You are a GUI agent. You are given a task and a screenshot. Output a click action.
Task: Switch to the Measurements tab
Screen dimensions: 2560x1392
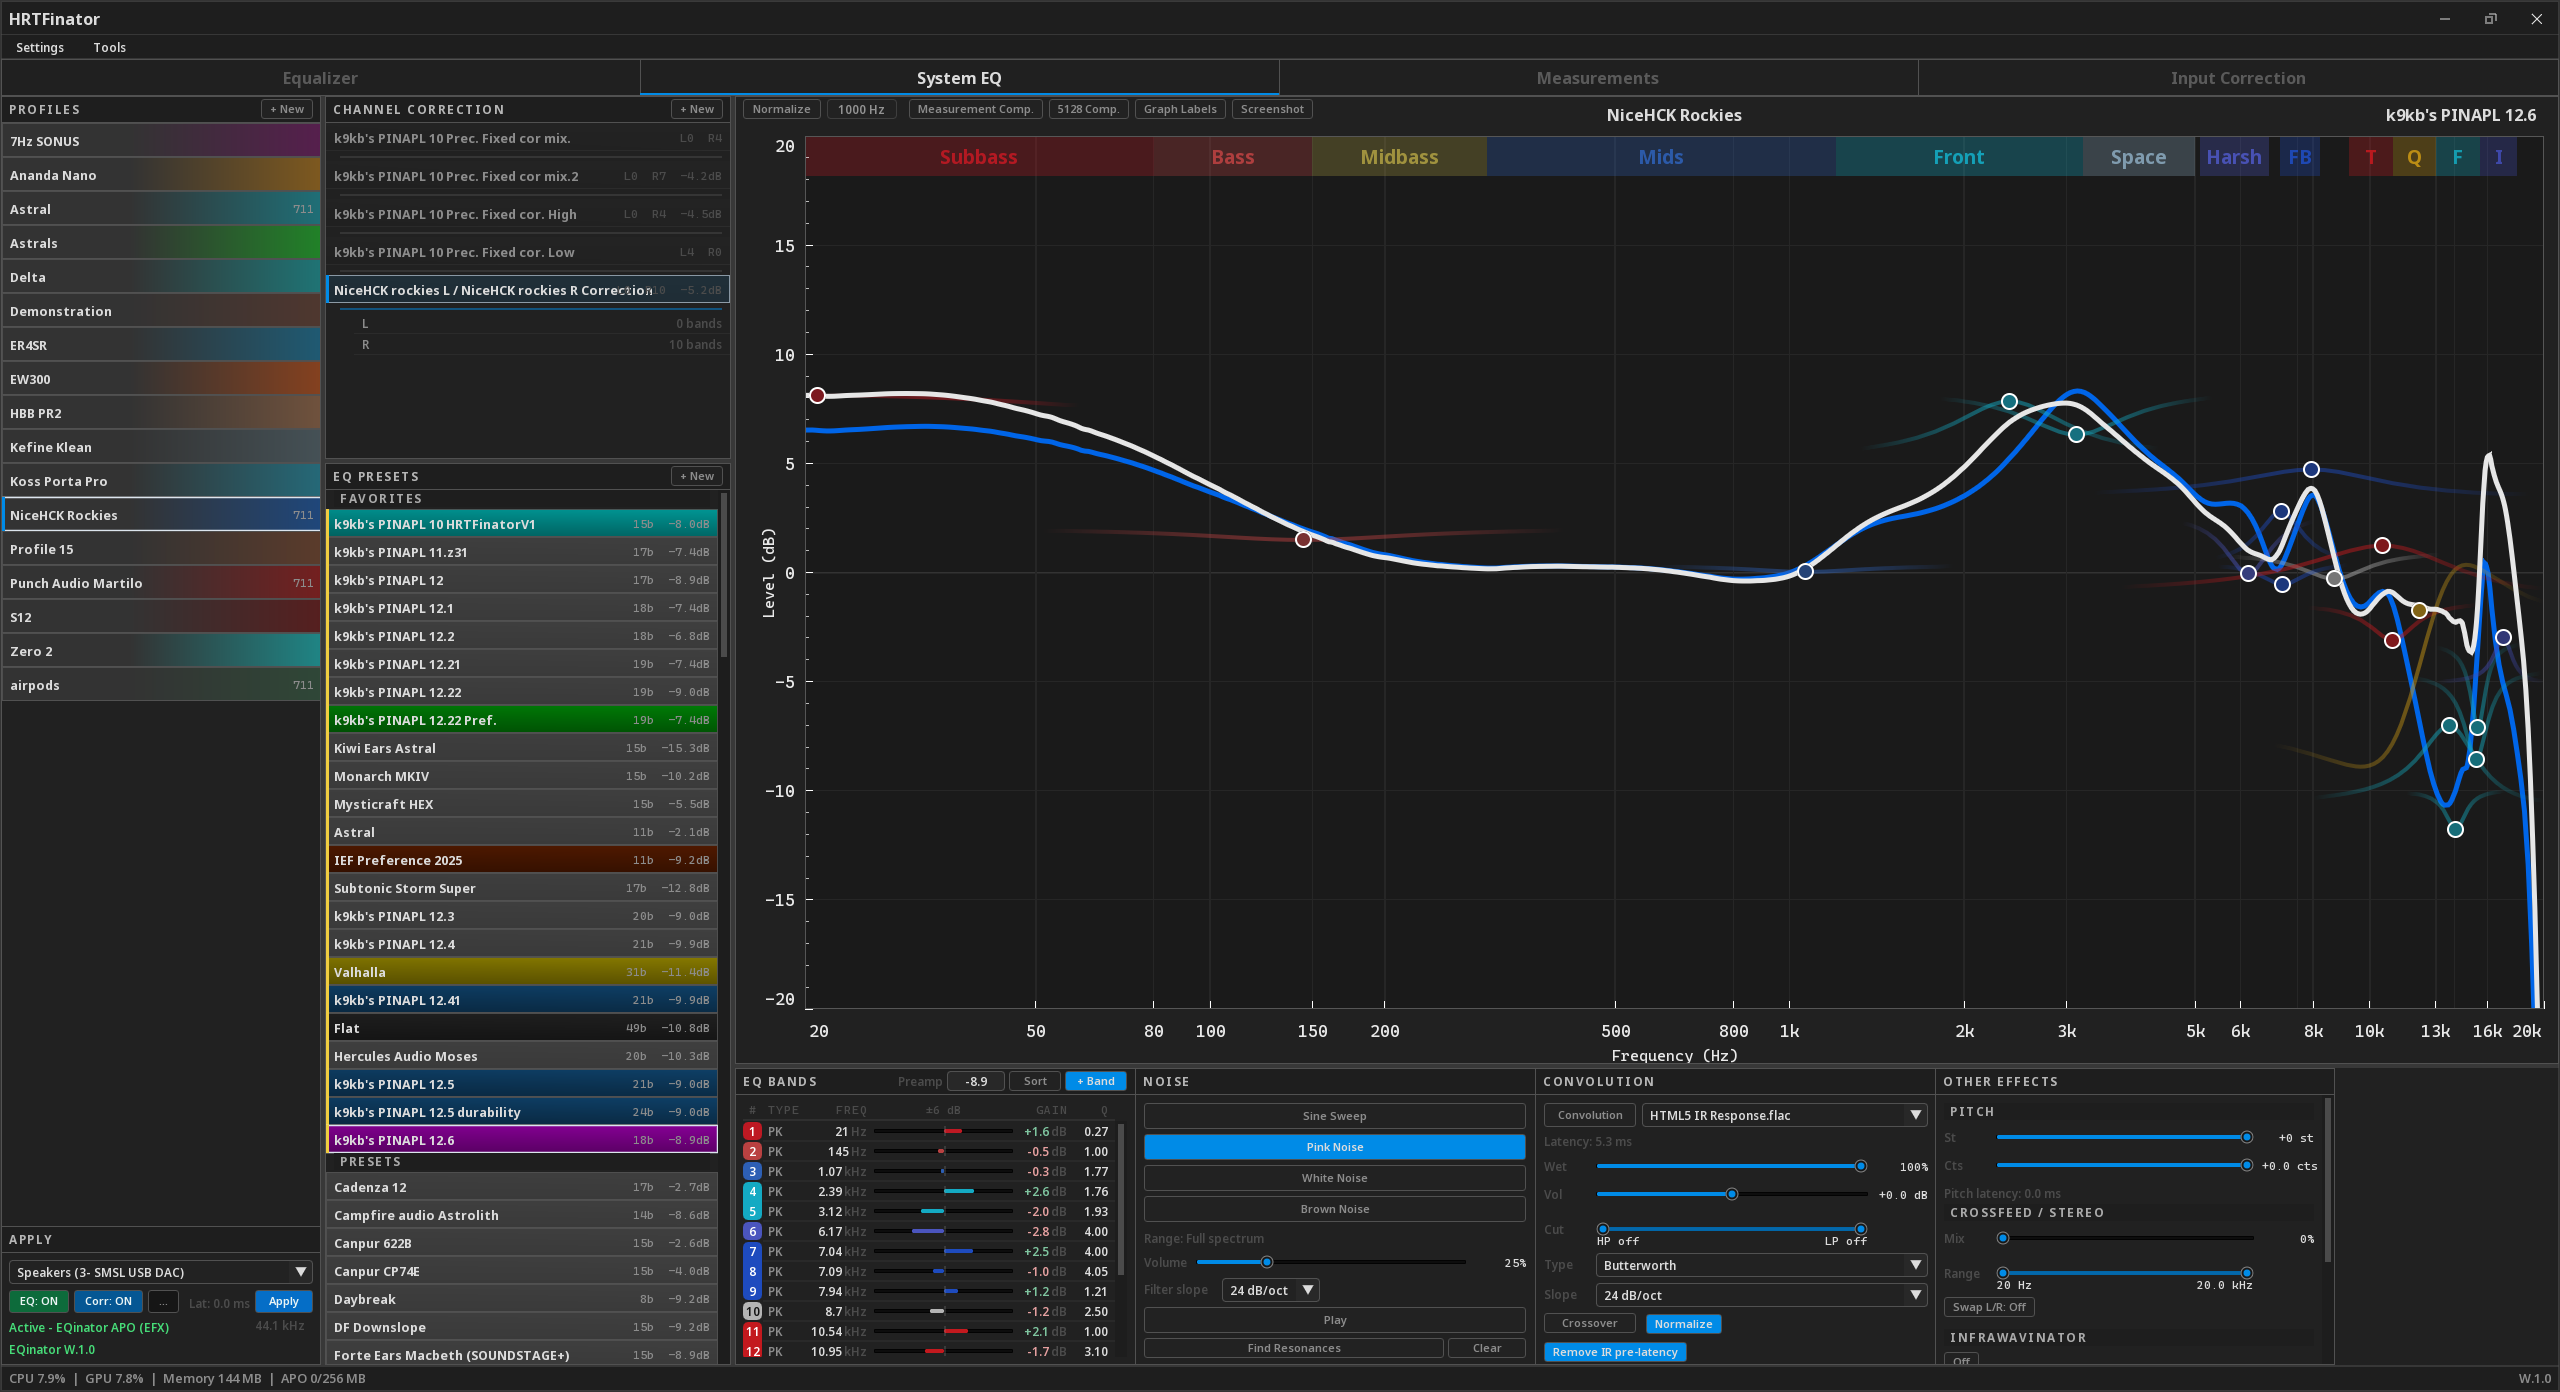pyautogui.click(x=1598, y=78)
